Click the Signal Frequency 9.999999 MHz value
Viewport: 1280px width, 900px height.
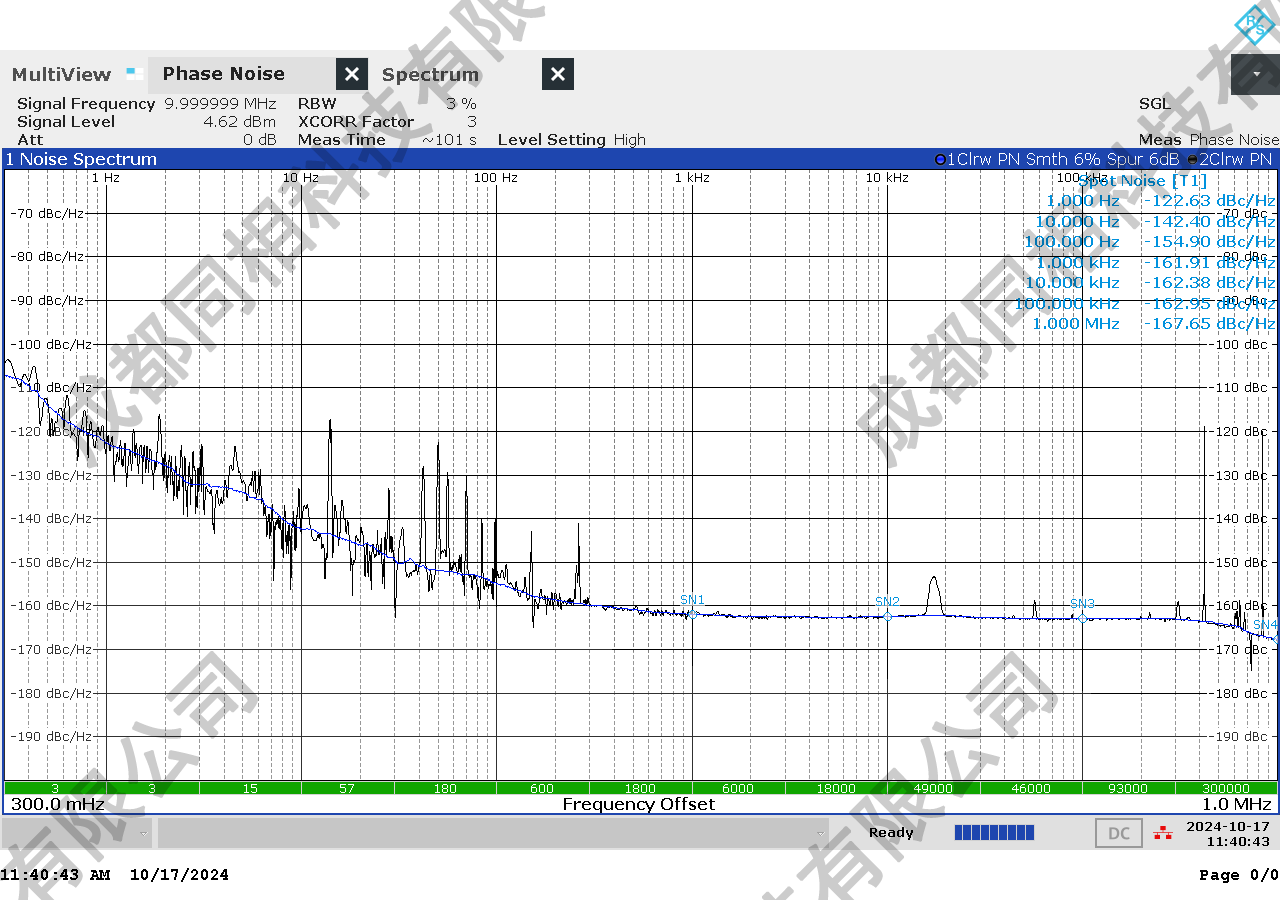[220, 104]
